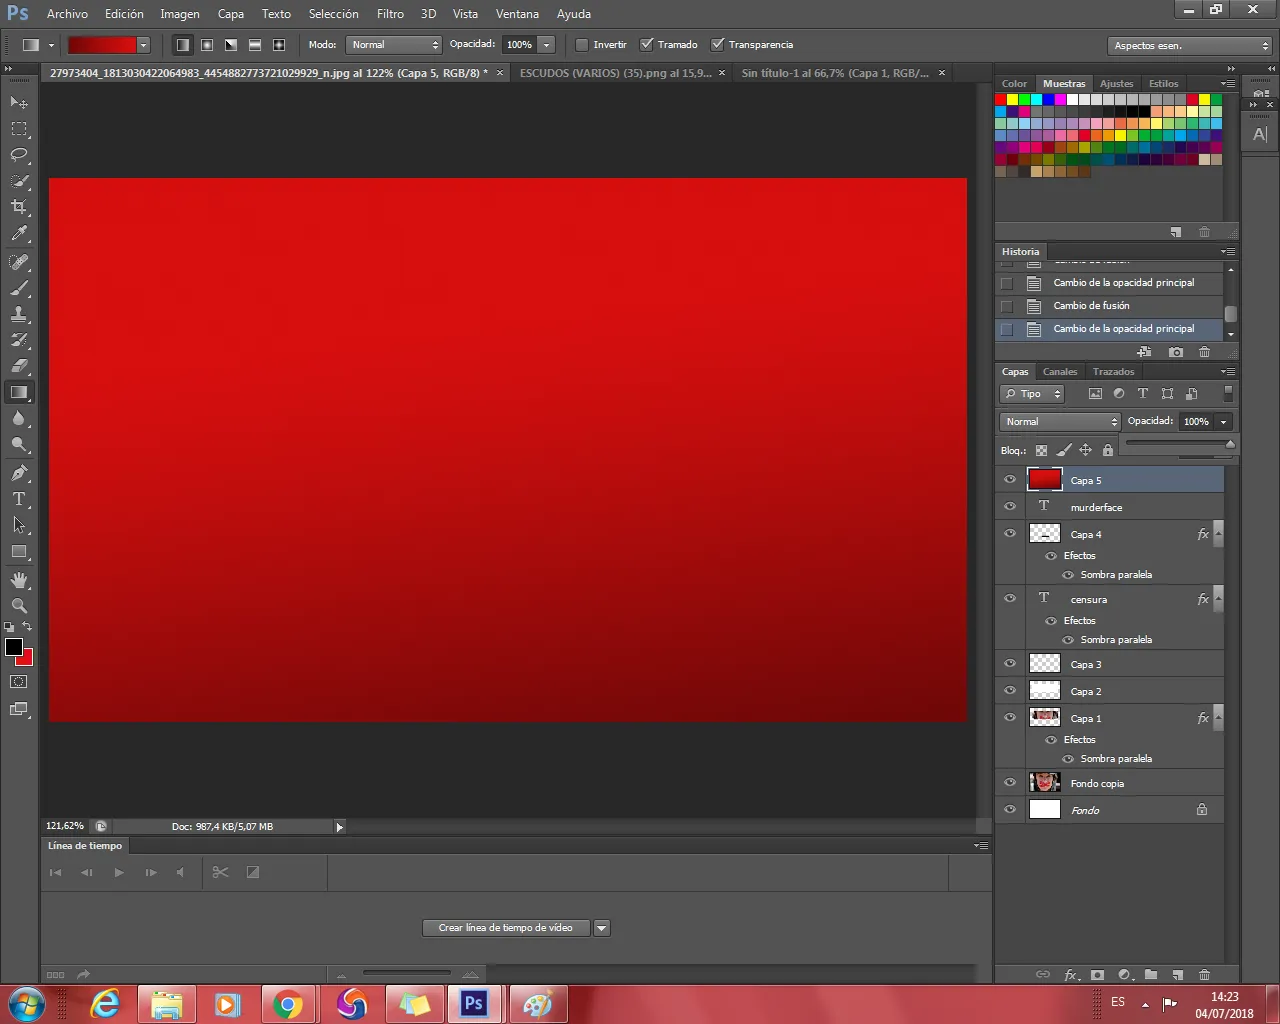Create new snapshot camera icon in Historia
The image size is (1280, 1024).
[1176, 352]
